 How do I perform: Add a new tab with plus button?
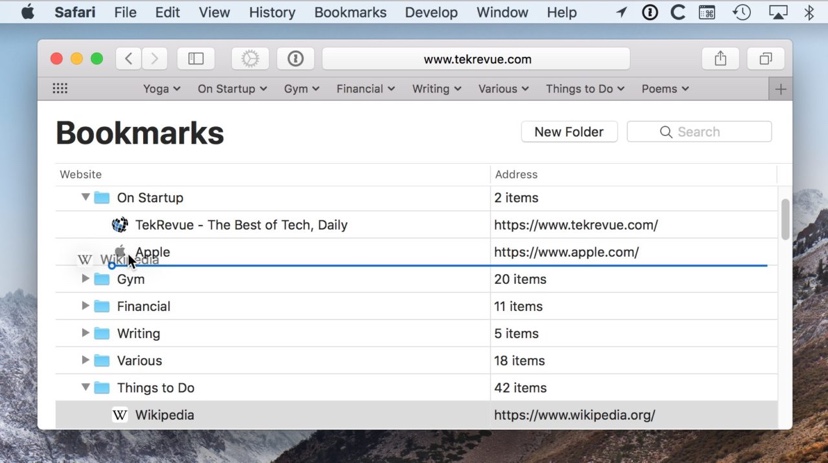point(780,89)
